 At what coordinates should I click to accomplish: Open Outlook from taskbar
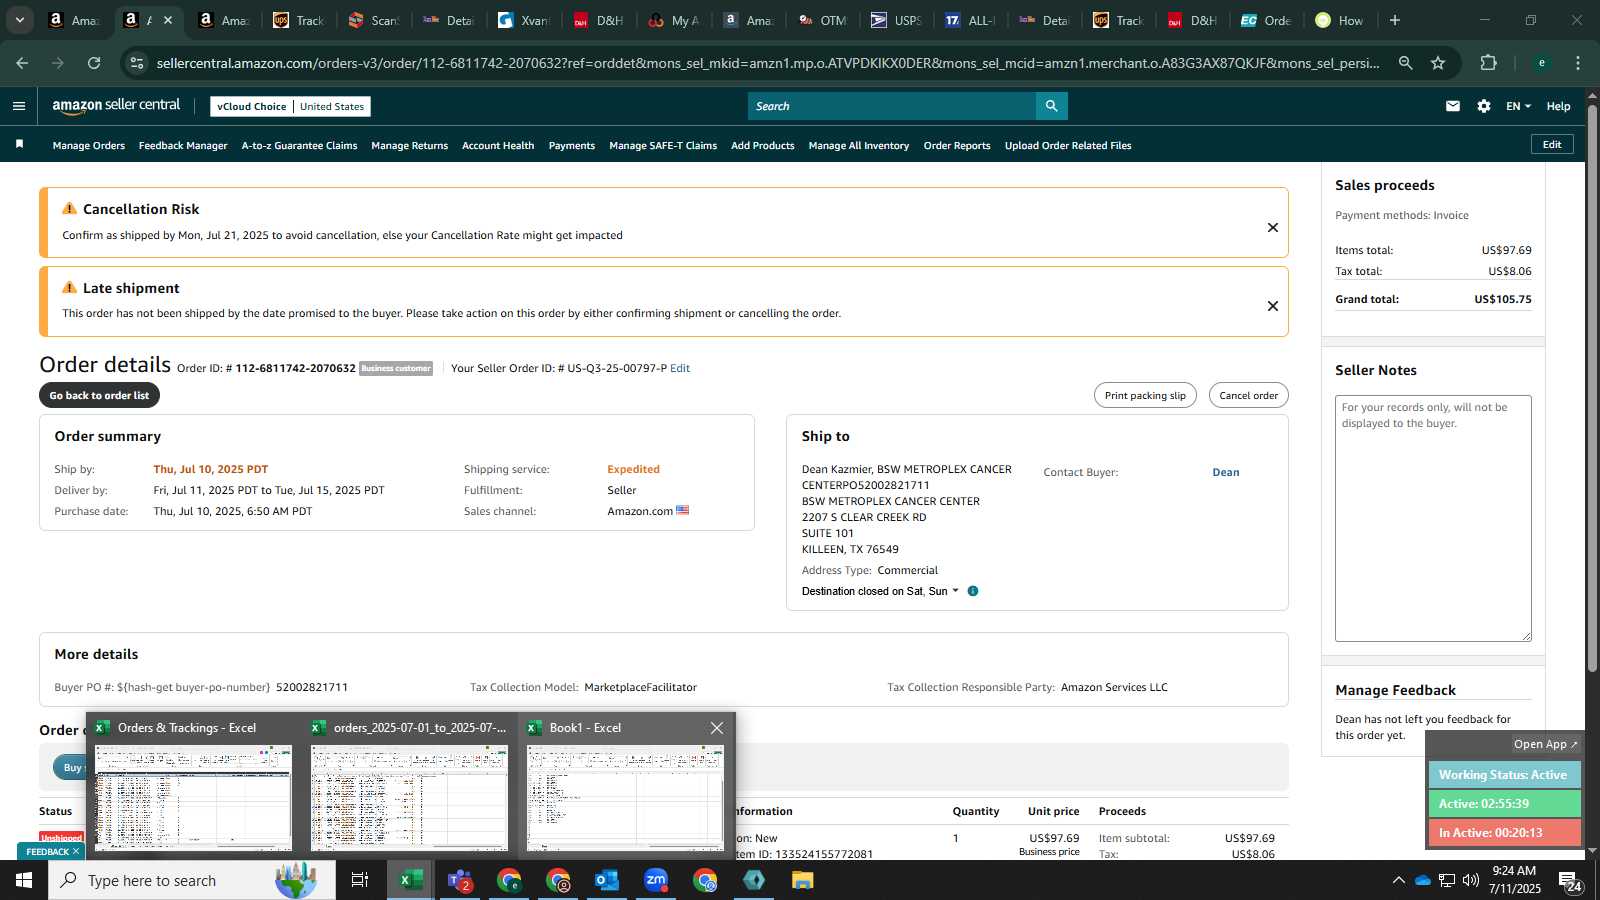click(x=607, y=880)
